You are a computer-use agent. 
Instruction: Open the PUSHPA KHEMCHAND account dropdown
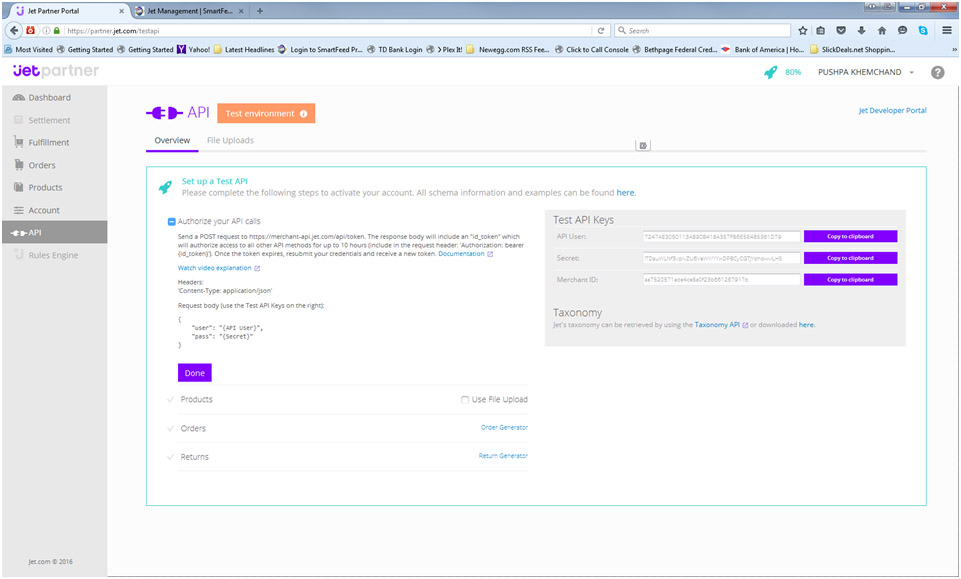pyautogui.click(x=865, y=72)
